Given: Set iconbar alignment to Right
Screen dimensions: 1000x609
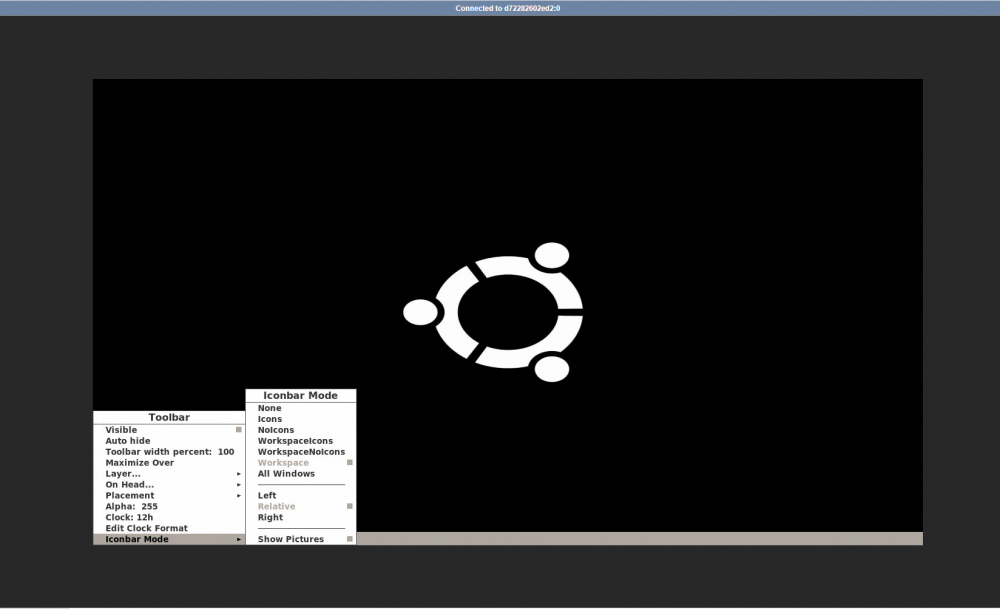Looking at the screenshot, I should (x=300, y=517).
